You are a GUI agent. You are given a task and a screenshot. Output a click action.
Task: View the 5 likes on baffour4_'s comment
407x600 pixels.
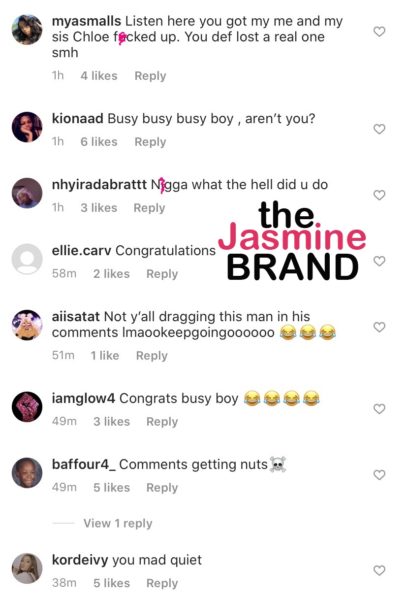(112, 488)
